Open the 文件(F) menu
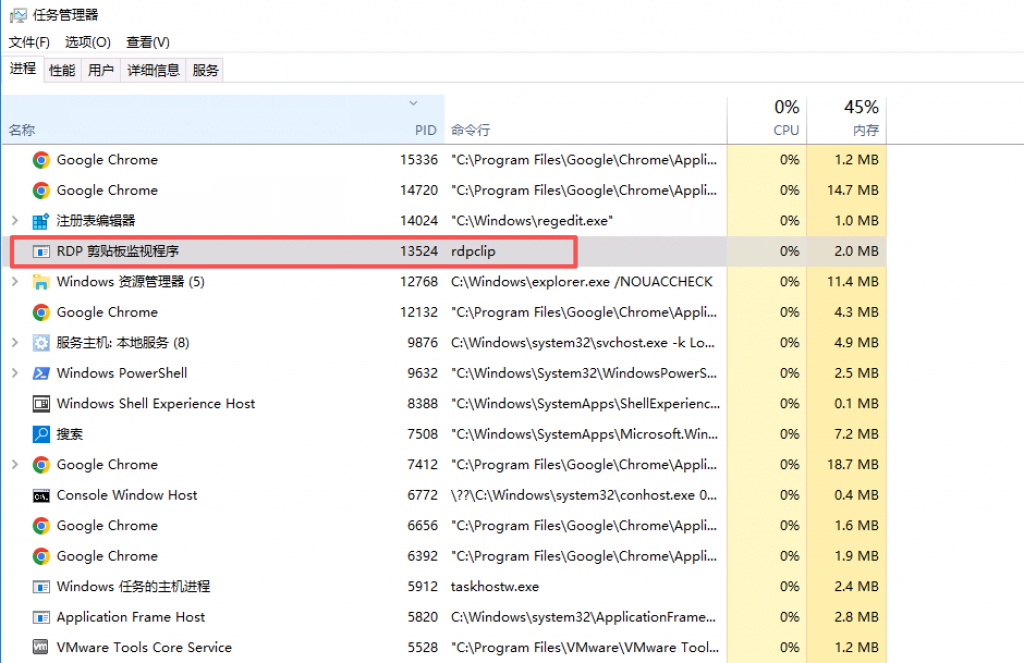The image size is (1024, 663). coord(29,42)
